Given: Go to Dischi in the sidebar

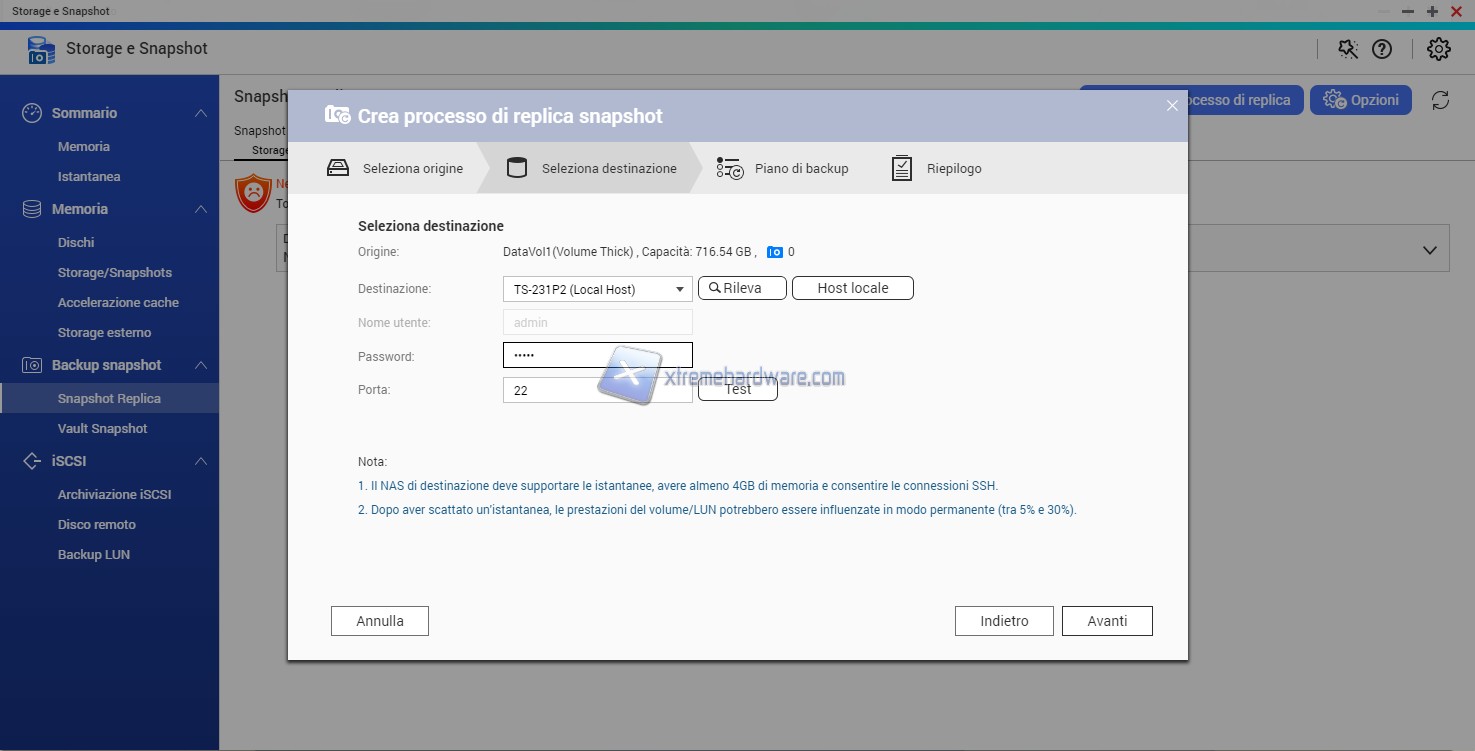Looking at the screenshot, I should [x=76, y=242].
